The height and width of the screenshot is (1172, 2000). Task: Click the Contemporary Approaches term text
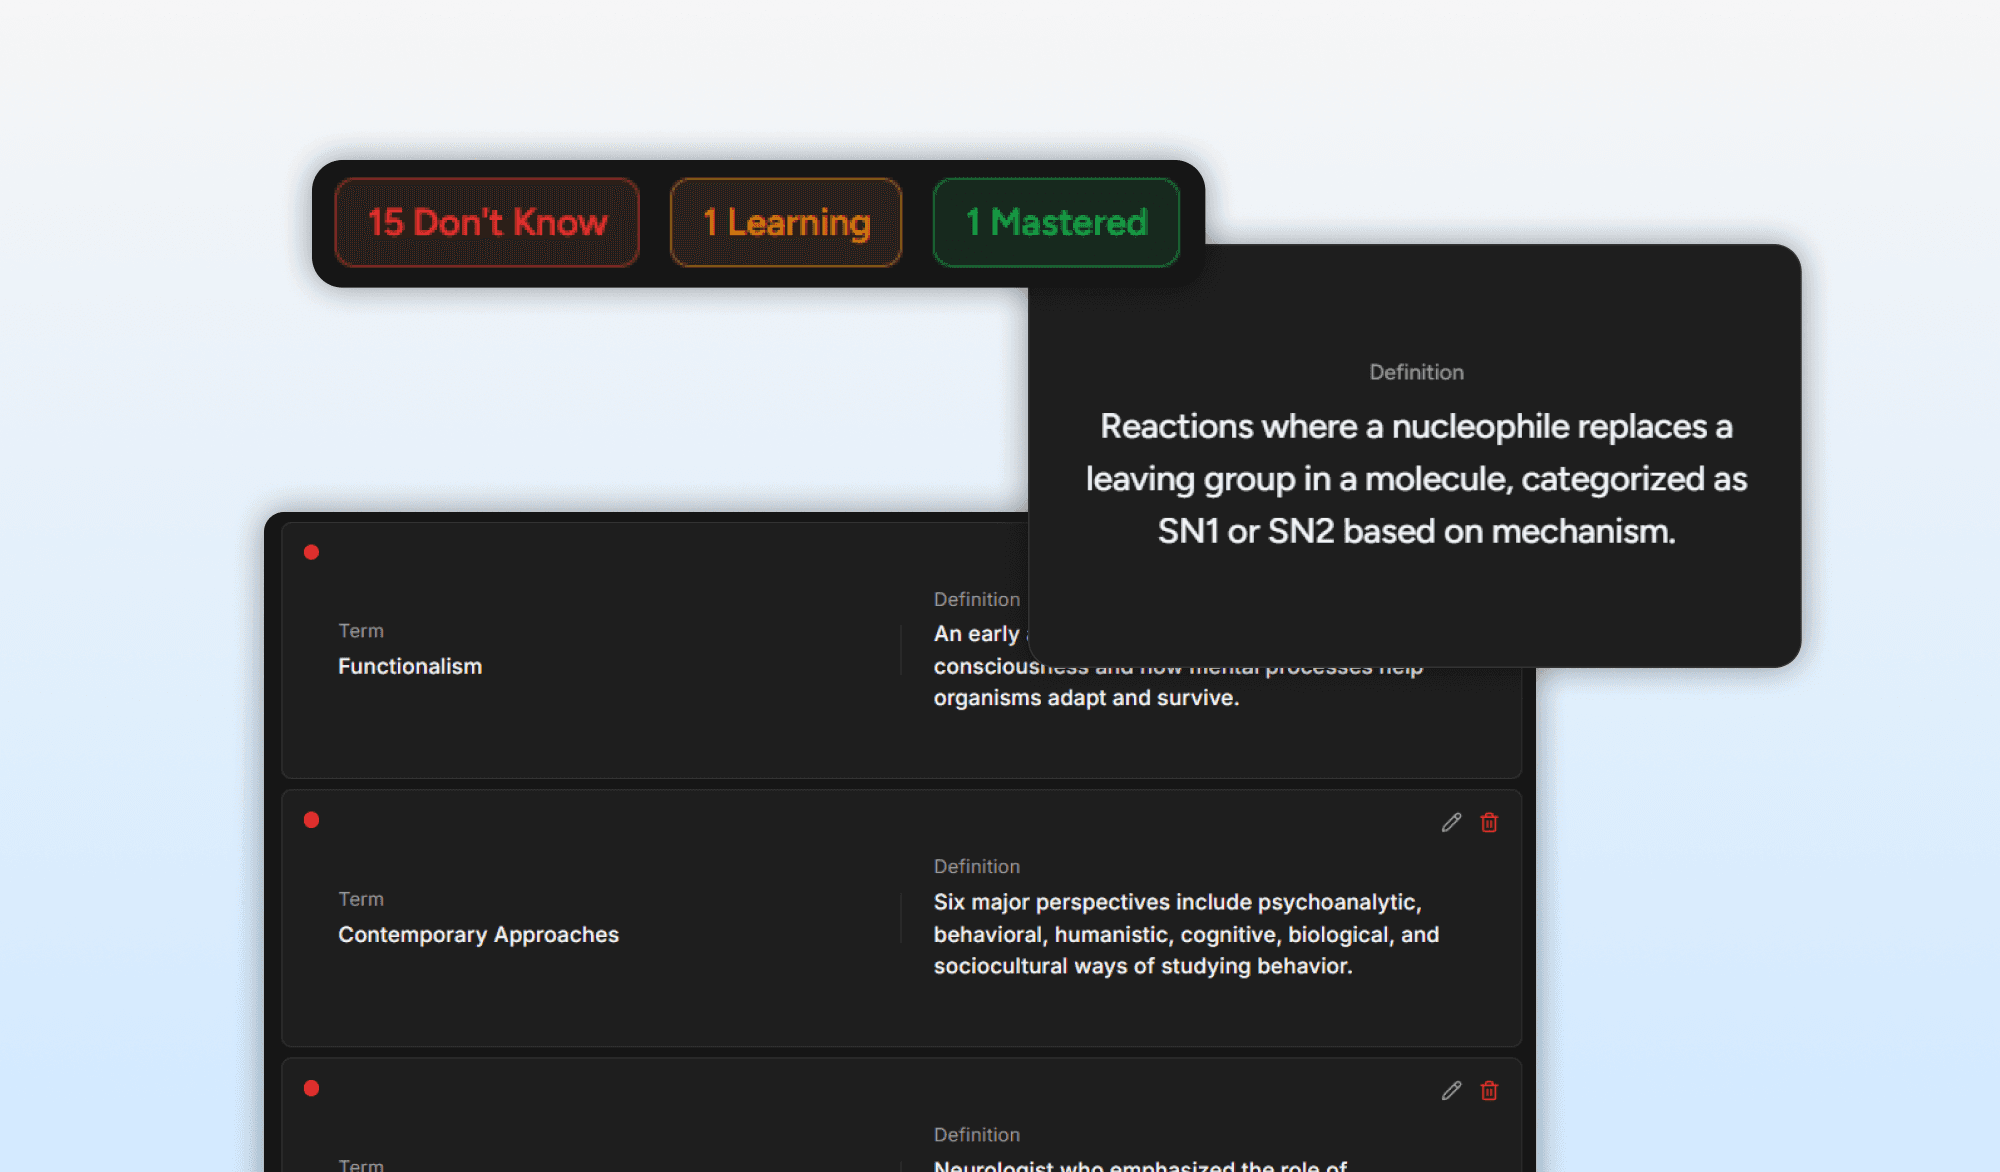[x=478, y=934]
